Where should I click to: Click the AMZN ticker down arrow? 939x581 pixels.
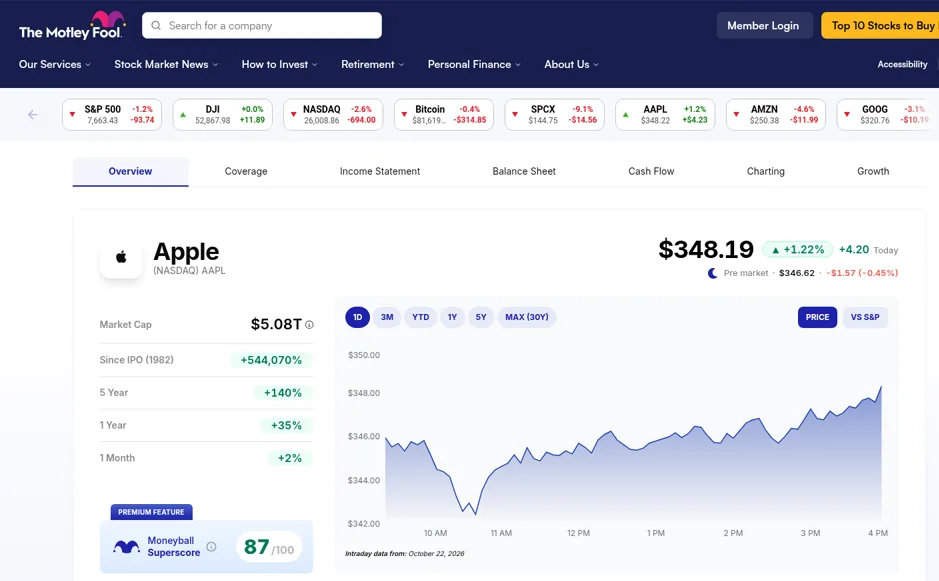pyautogui.click(x=736, y=114)
